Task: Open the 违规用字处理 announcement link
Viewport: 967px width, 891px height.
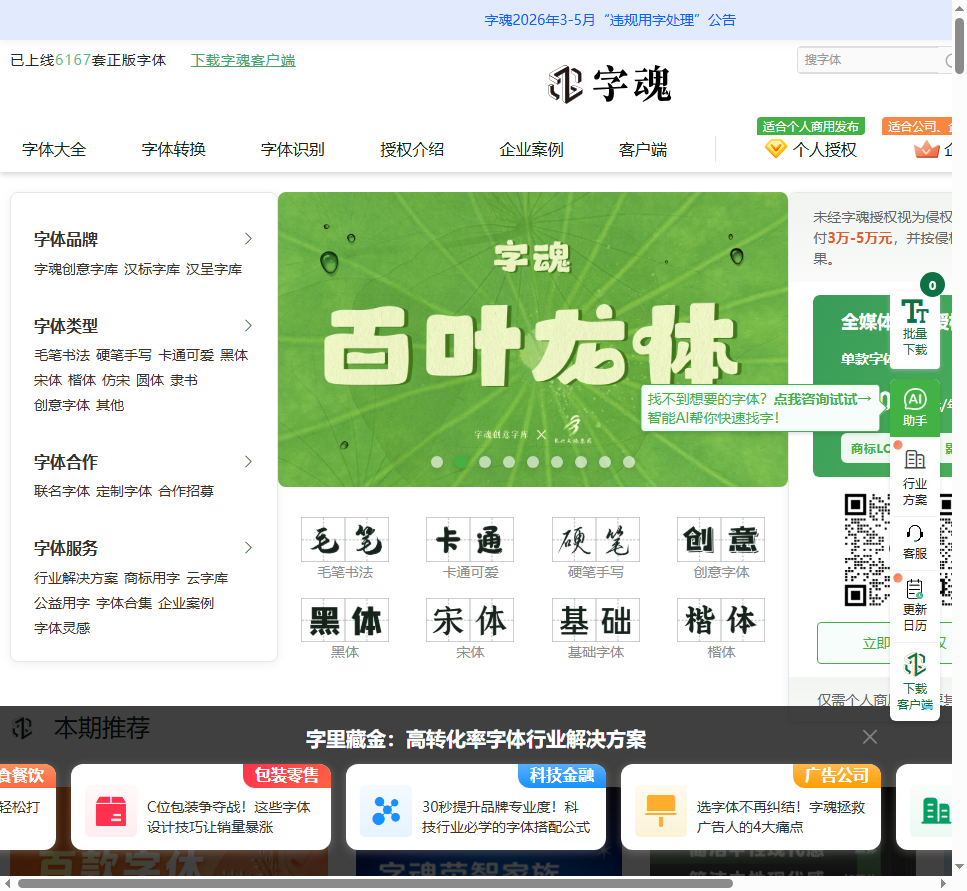Action: [x=610, y=20]
